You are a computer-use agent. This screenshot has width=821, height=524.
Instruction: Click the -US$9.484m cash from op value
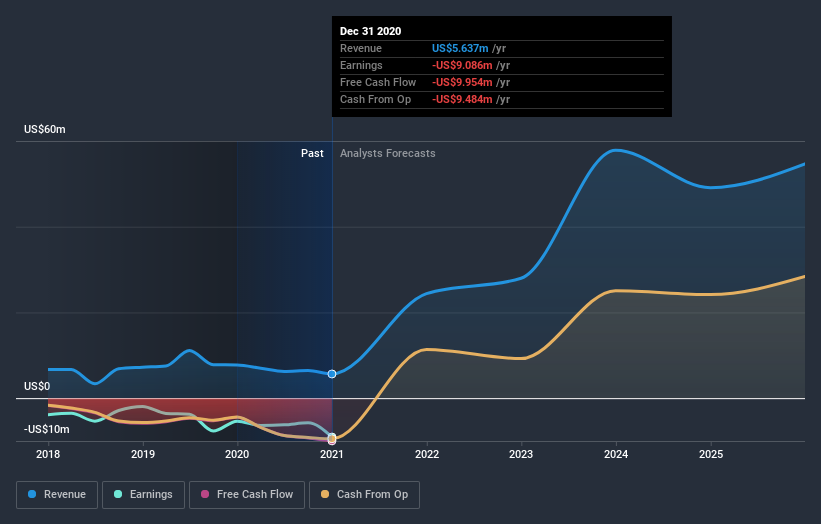(462, 99)
